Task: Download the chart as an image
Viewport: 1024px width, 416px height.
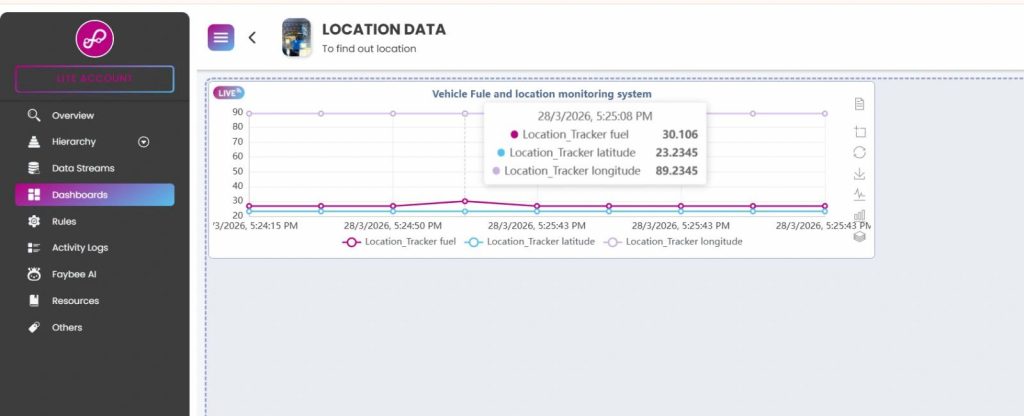Action: pos(859,174)
